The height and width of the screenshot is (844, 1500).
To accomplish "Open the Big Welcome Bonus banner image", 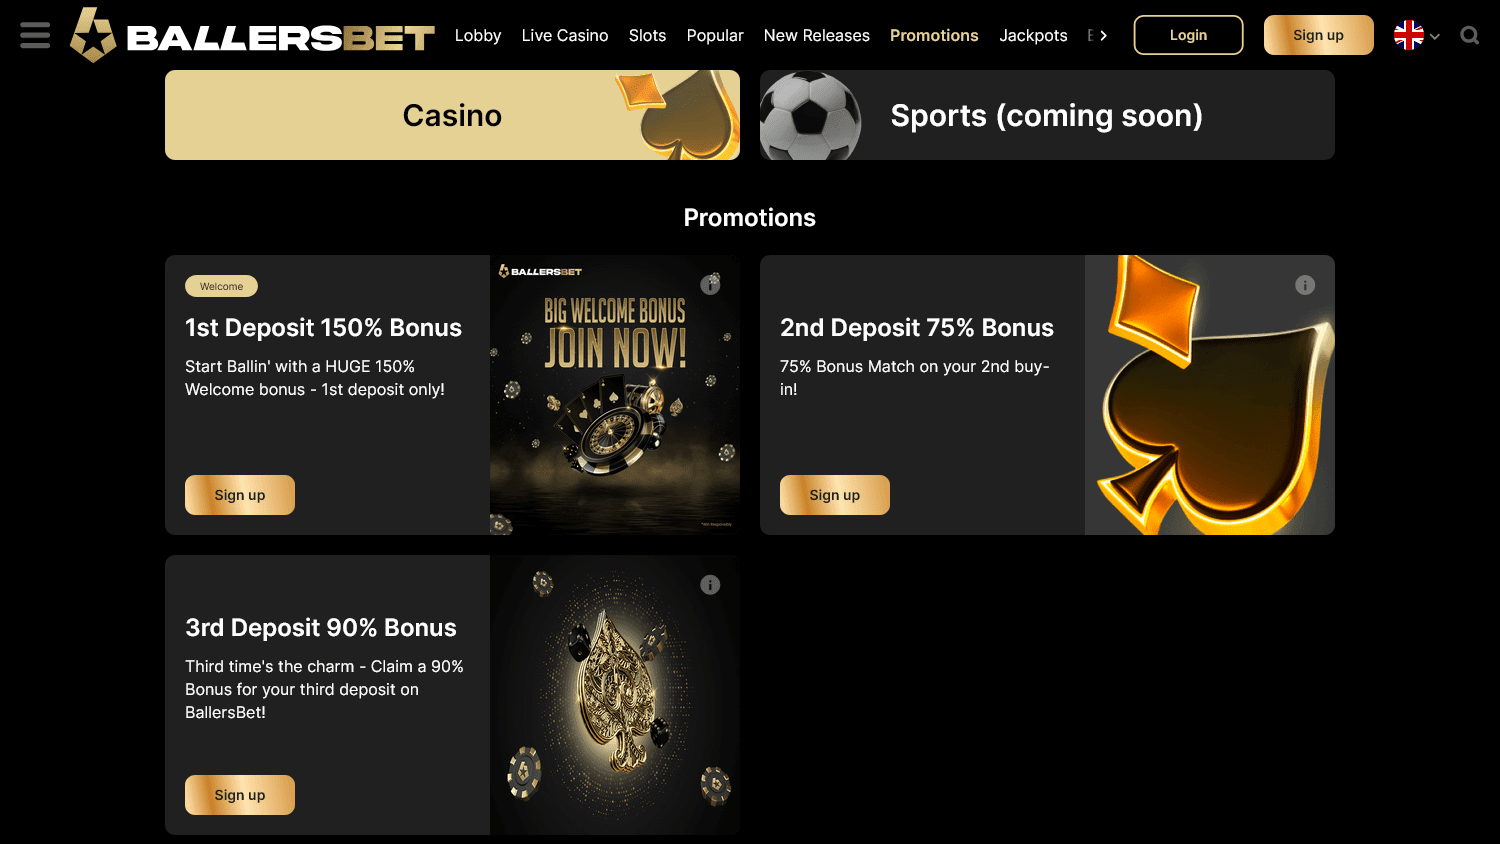I will coord(615,395).
